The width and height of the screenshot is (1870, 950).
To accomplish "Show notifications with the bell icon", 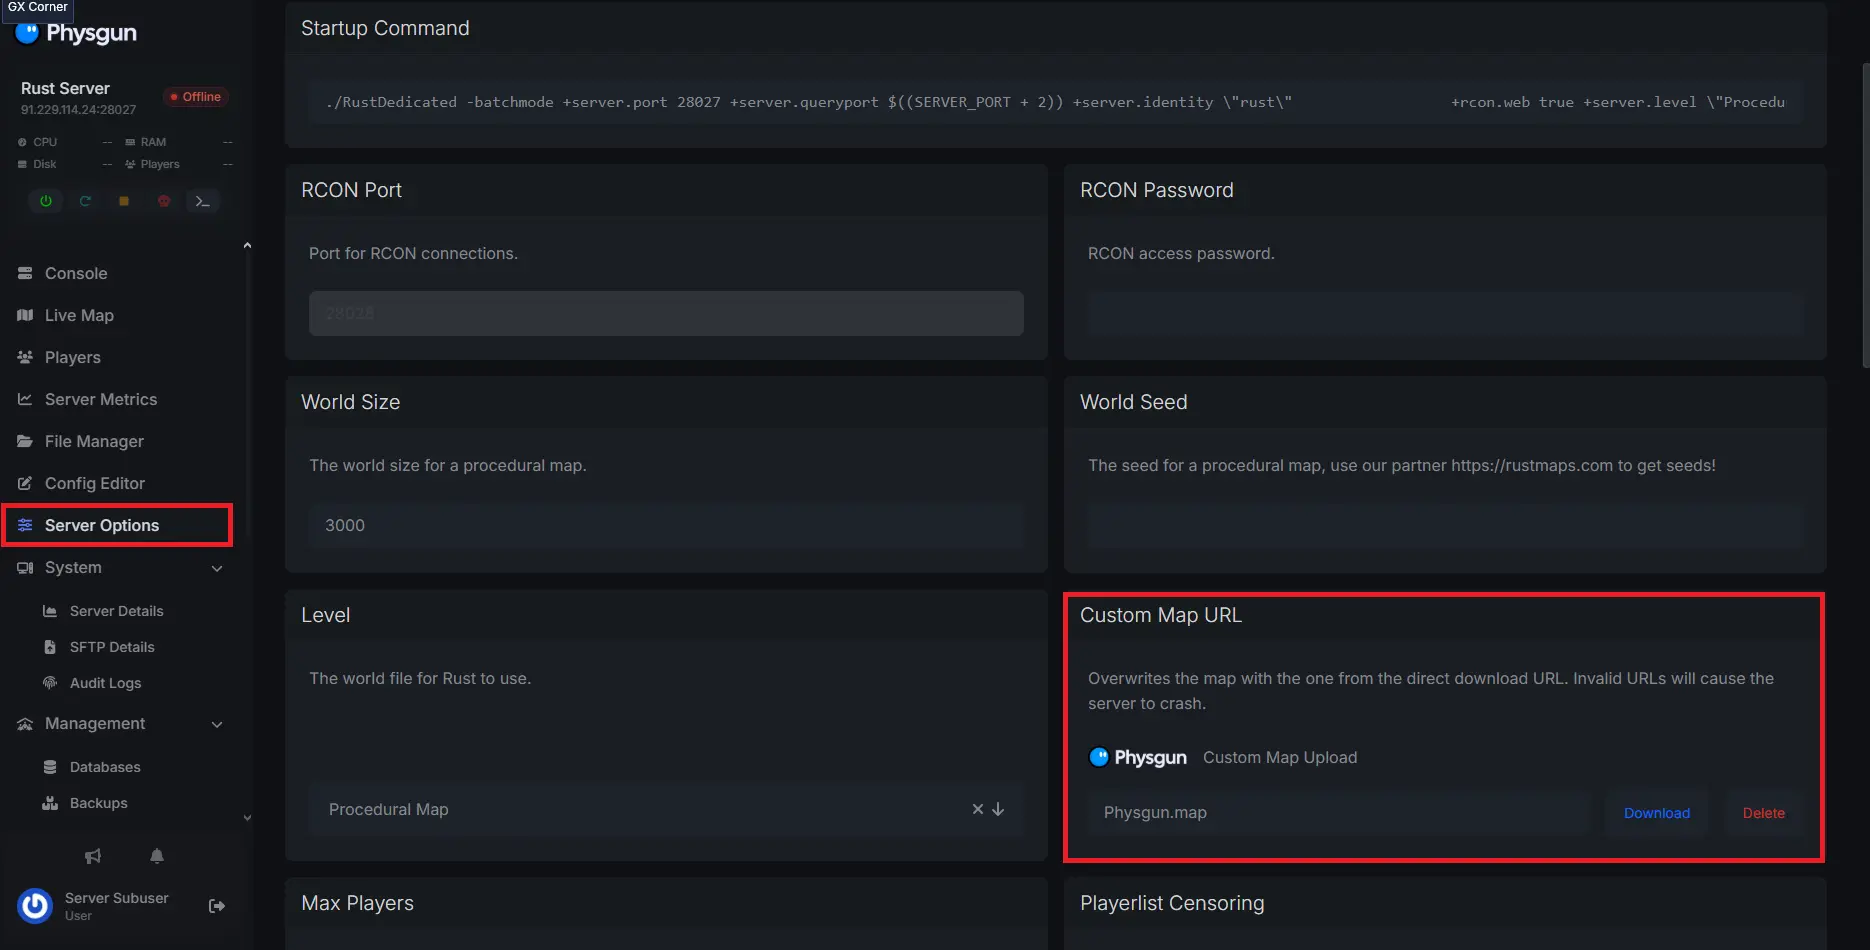I will click(157, 856).
